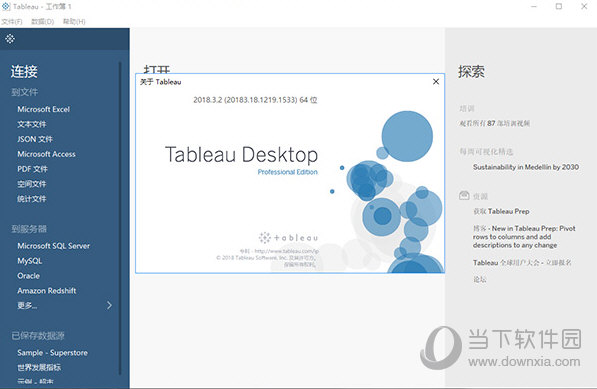
Task: Connect to a JSON 文件 source
Action: coord(35,139)
